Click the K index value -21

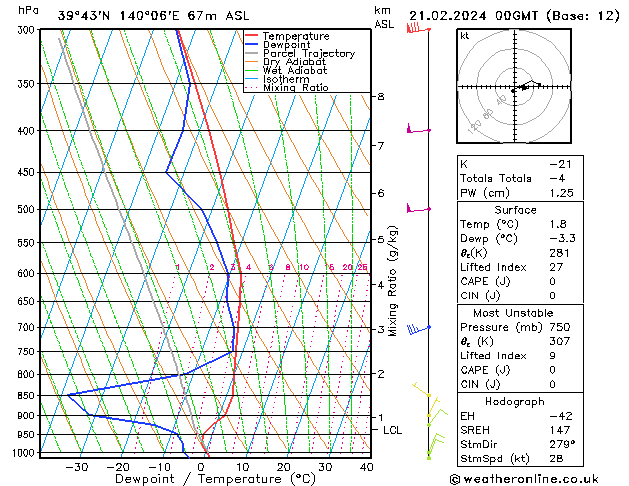(x=560, y=164)
